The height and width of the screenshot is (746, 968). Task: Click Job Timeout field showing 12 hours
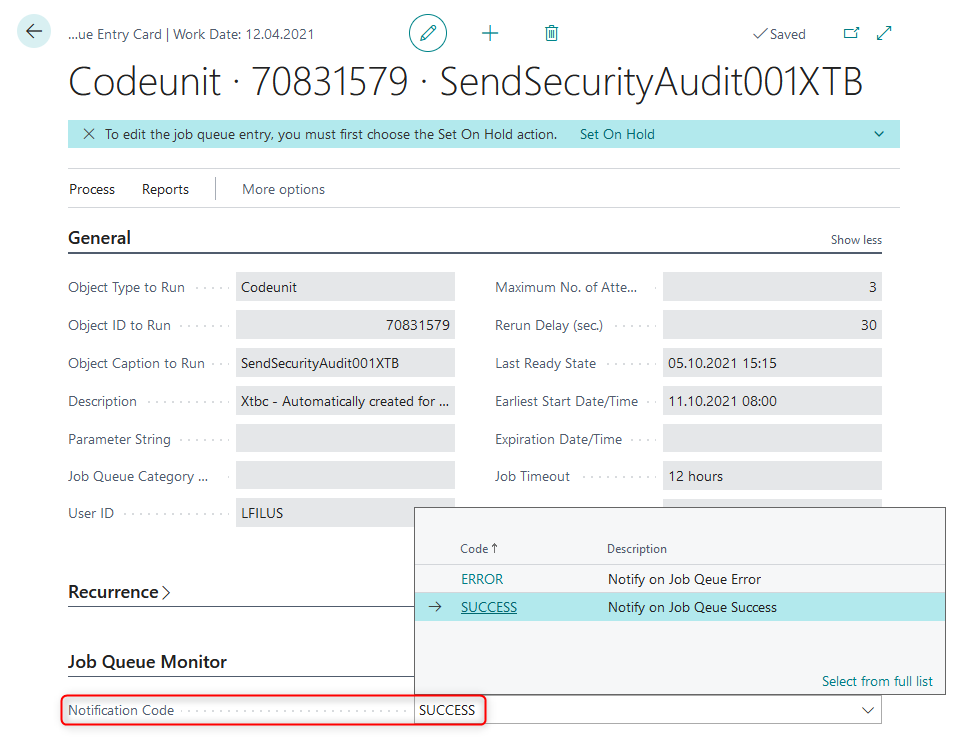coord(772,476)
